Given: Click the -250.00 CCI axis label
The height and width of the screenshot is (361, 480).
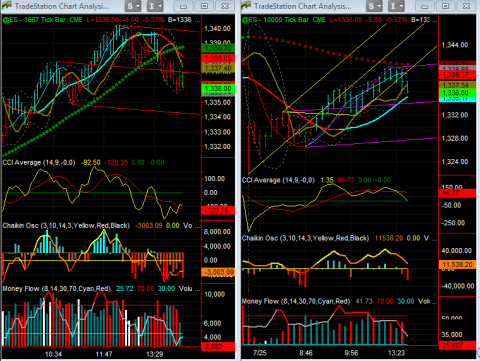Looking at the screenshot, I should point(453,223).
